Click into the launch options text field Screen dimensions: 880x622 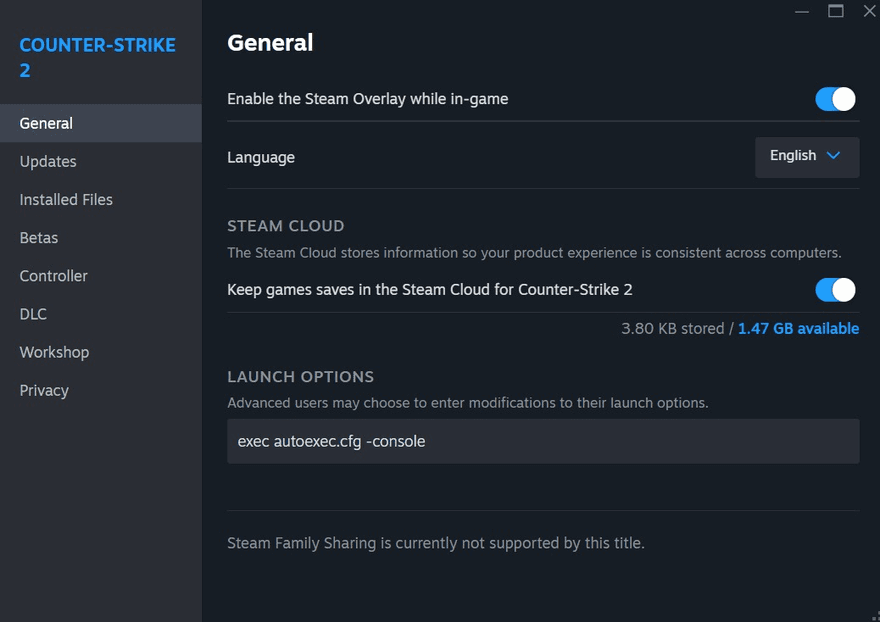(543, 441)
